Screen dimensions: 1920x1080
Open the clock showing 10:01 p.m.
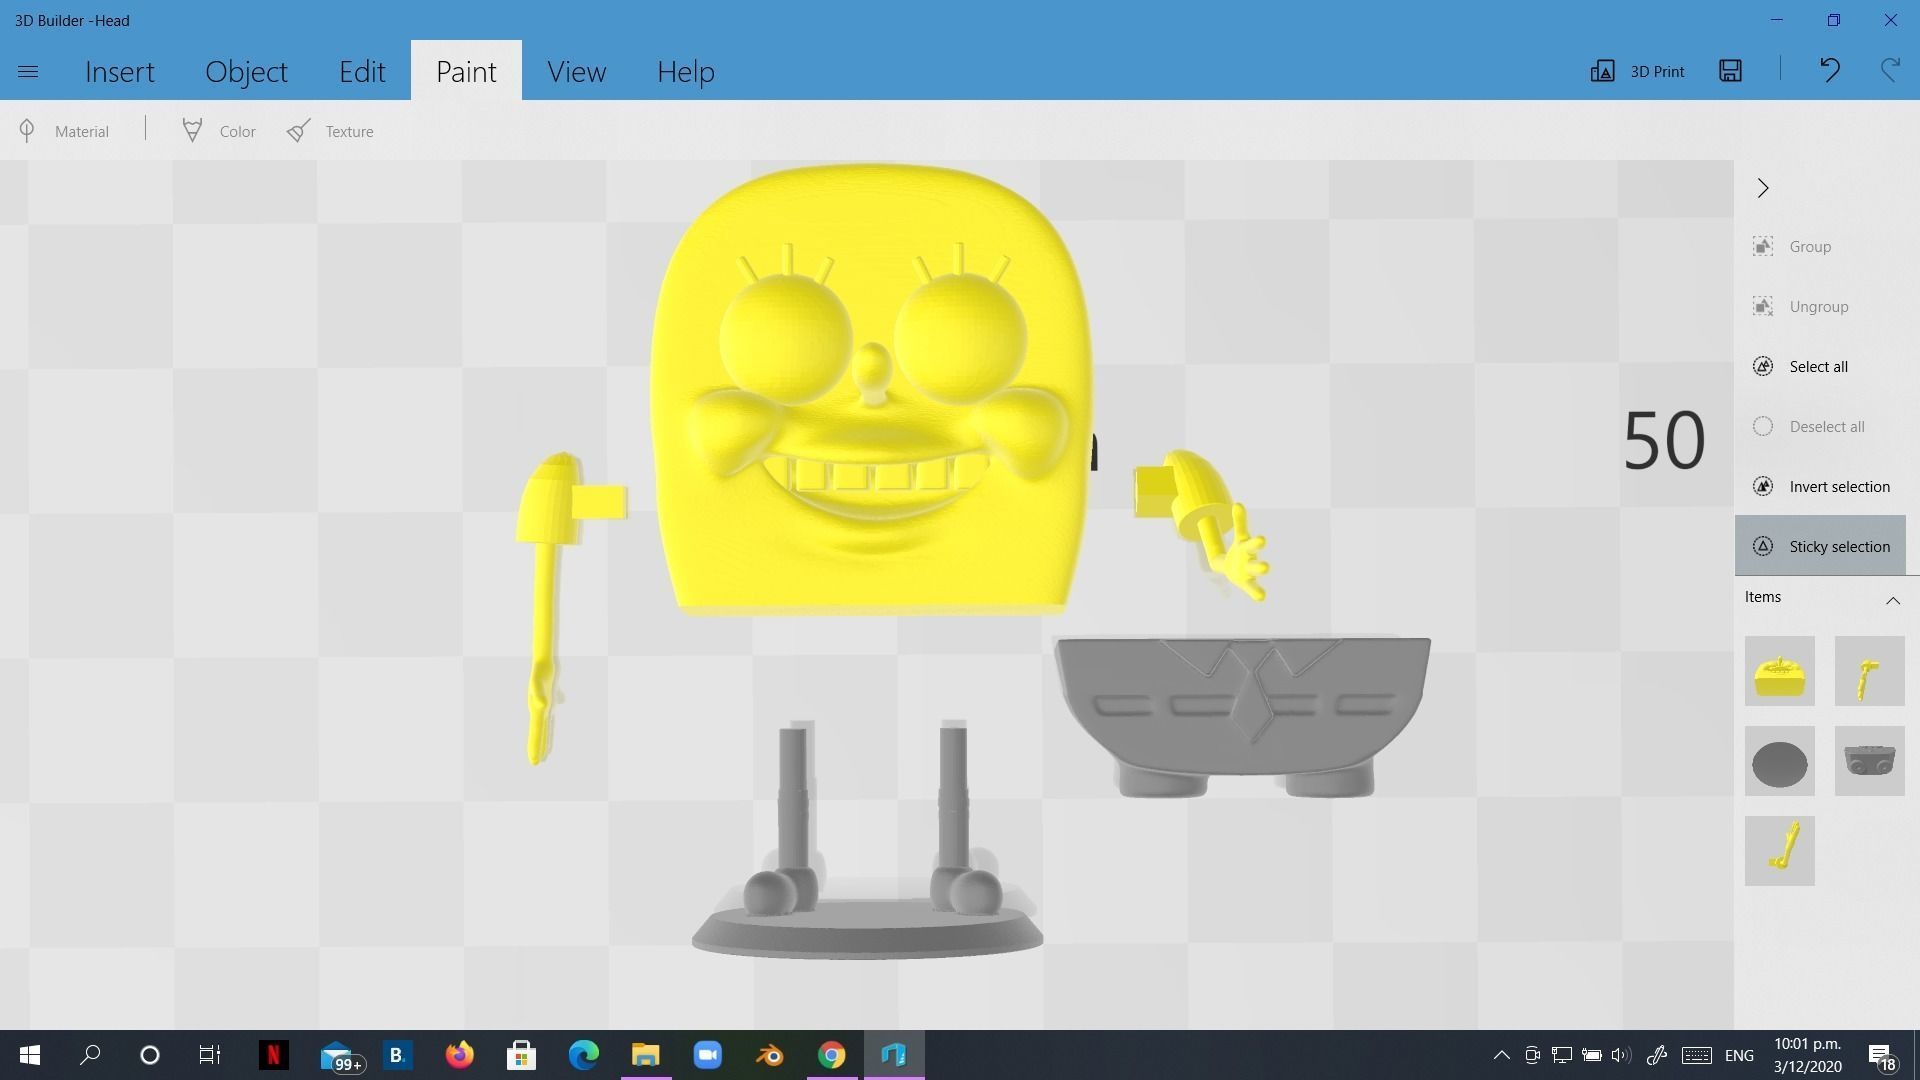(1808, 1055)
